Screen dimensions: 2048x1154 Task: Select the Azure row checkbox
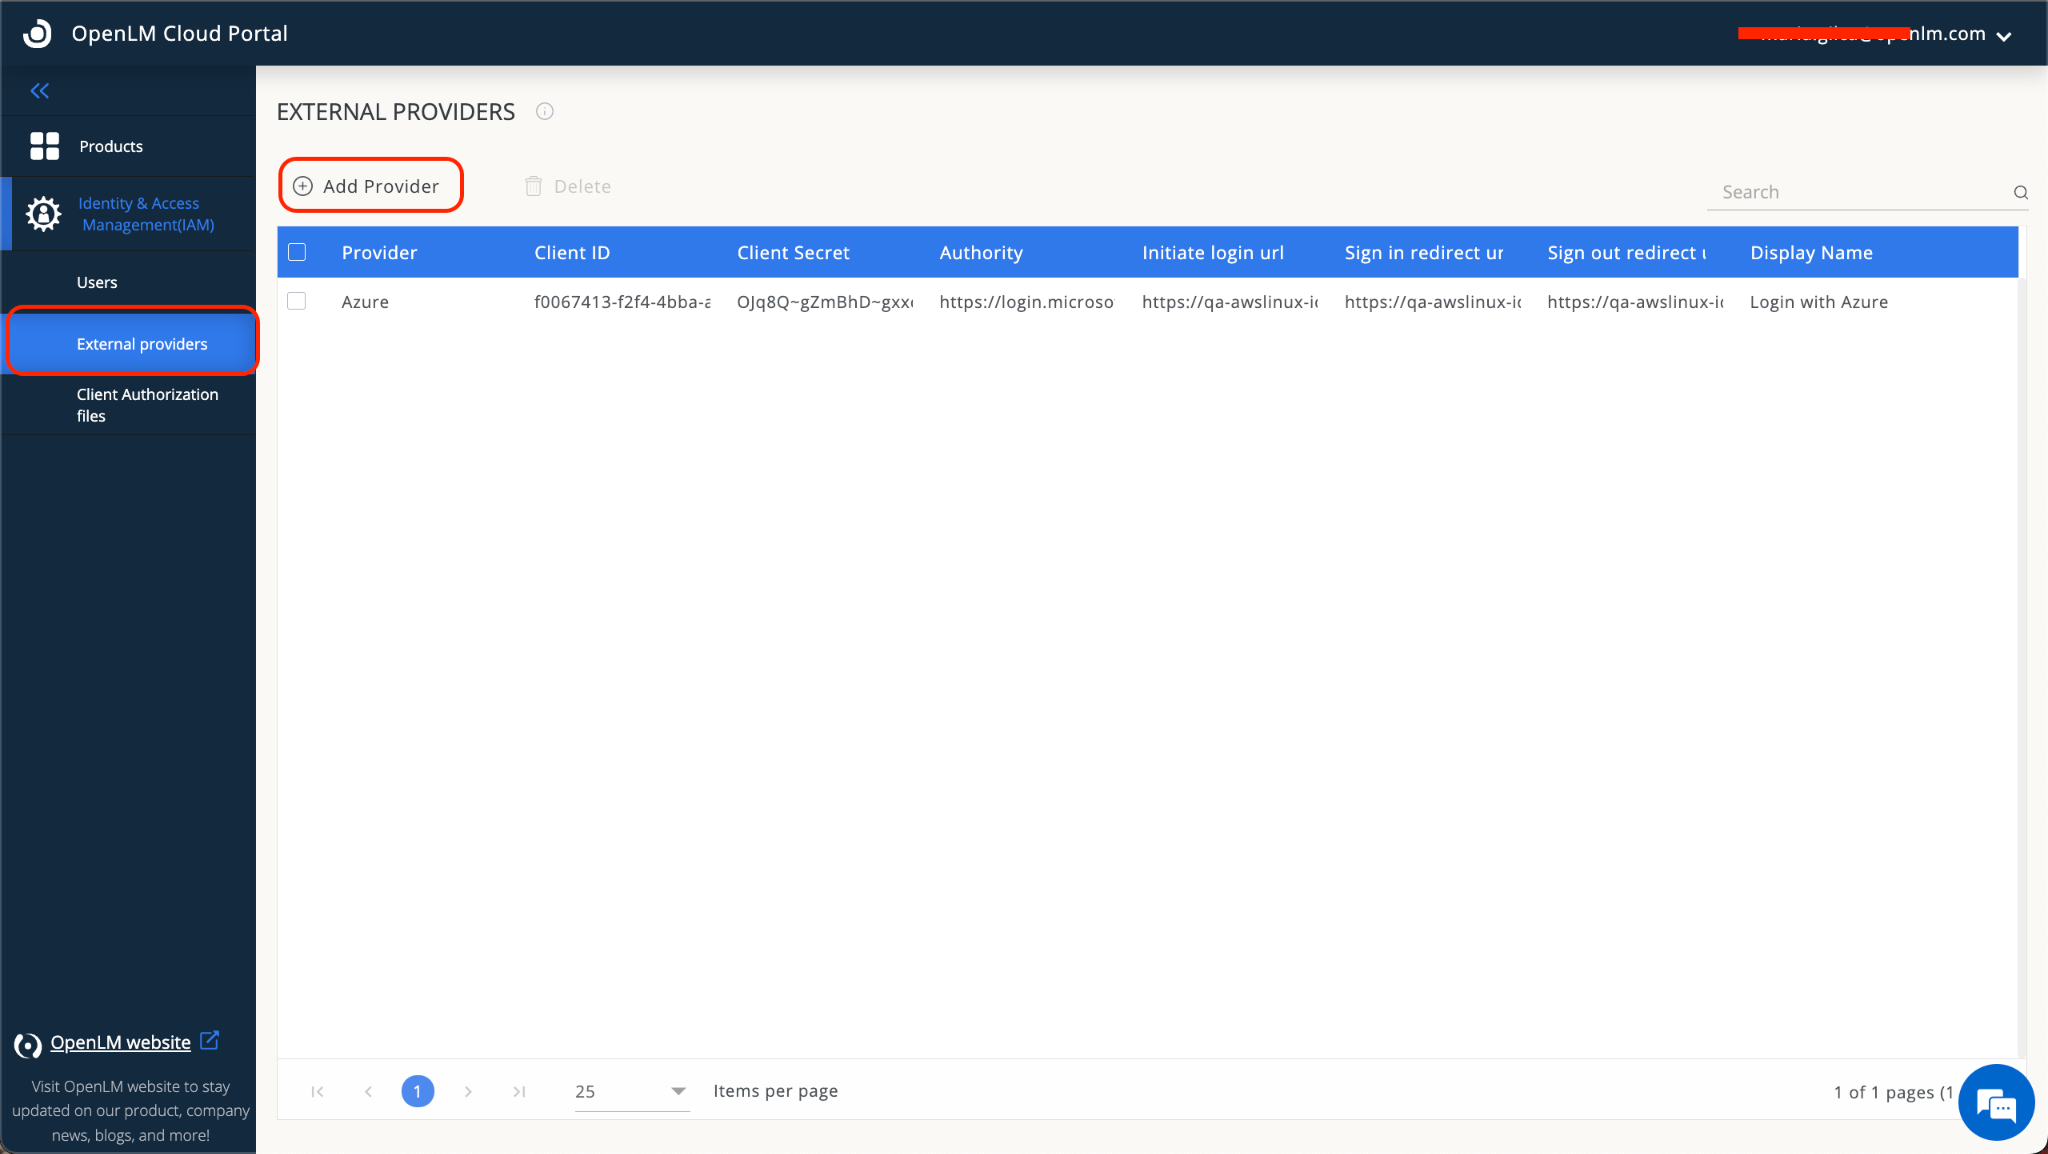pos(297,301)
